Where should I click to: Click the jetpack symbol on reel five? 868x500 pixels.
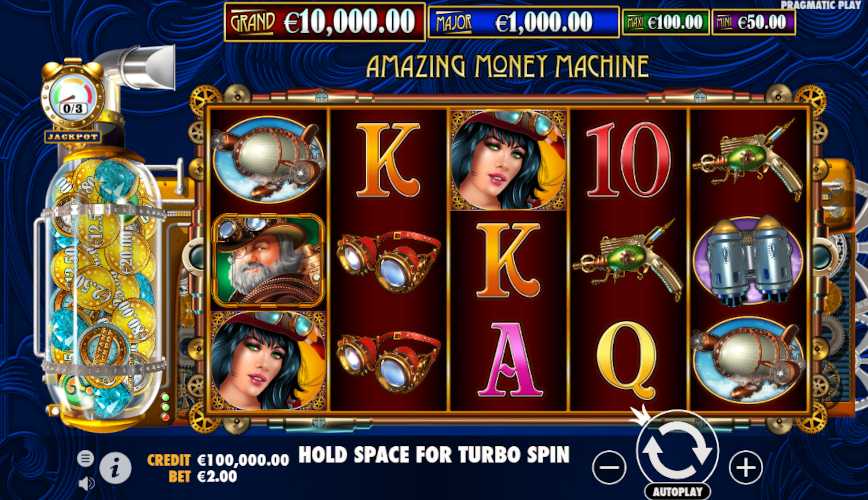coord(748,260)
